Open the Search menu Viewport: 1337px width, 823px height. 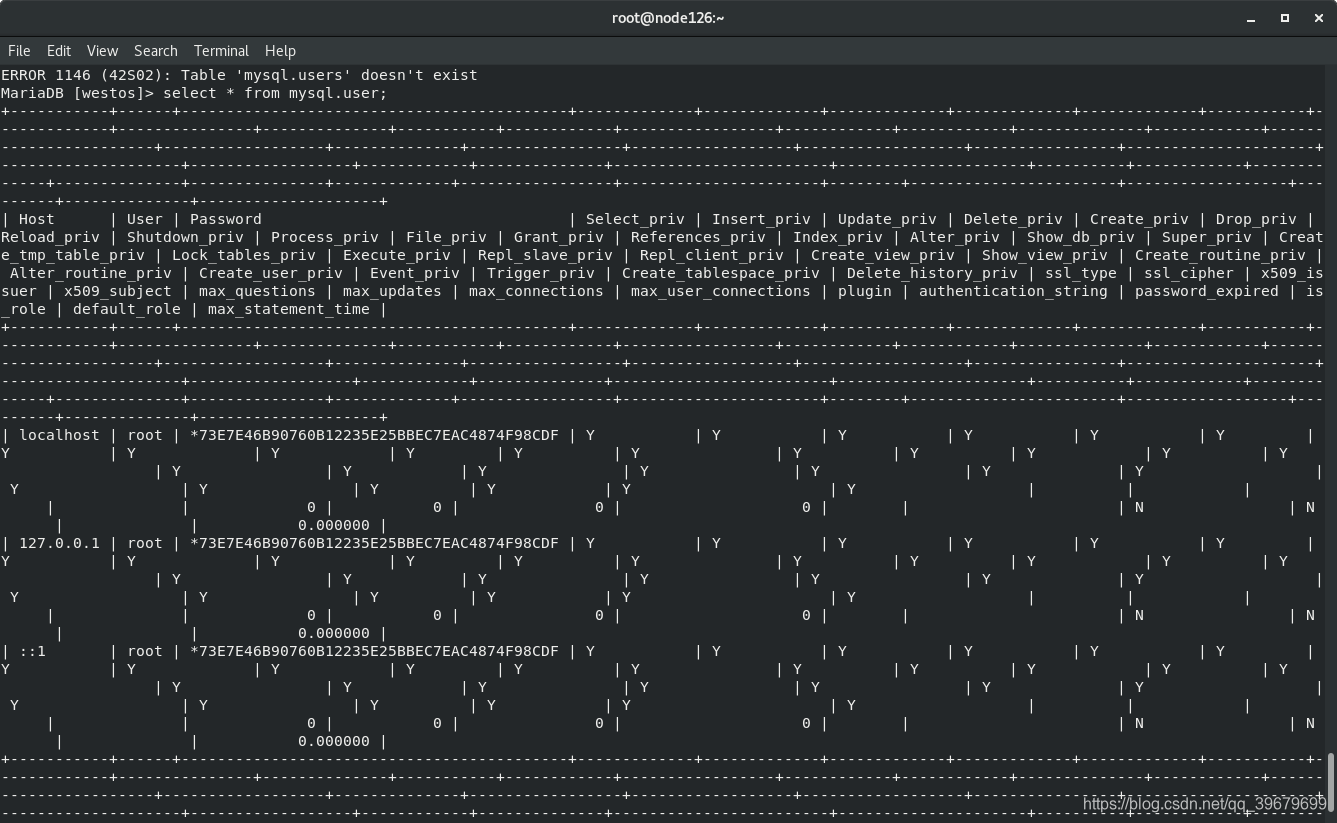click(156, 50)
